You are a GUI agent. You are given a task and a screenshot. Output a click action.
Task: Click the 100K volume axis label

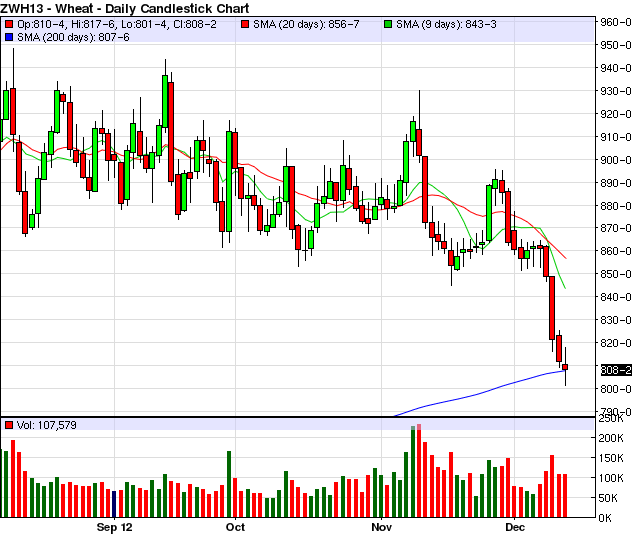pos(611,478)
